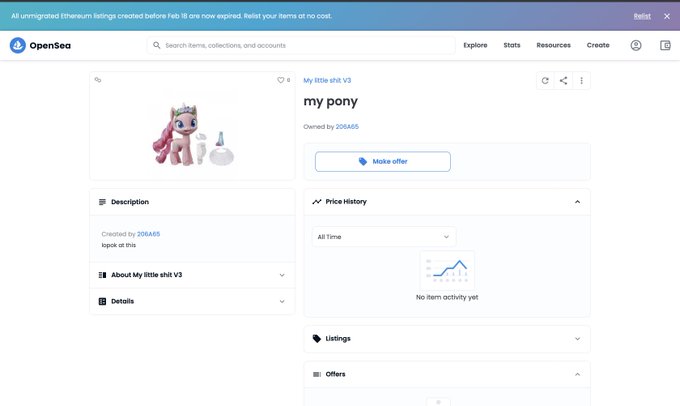
Task: Collapse the Price History section chevron
Action: [x=577, y=202]
